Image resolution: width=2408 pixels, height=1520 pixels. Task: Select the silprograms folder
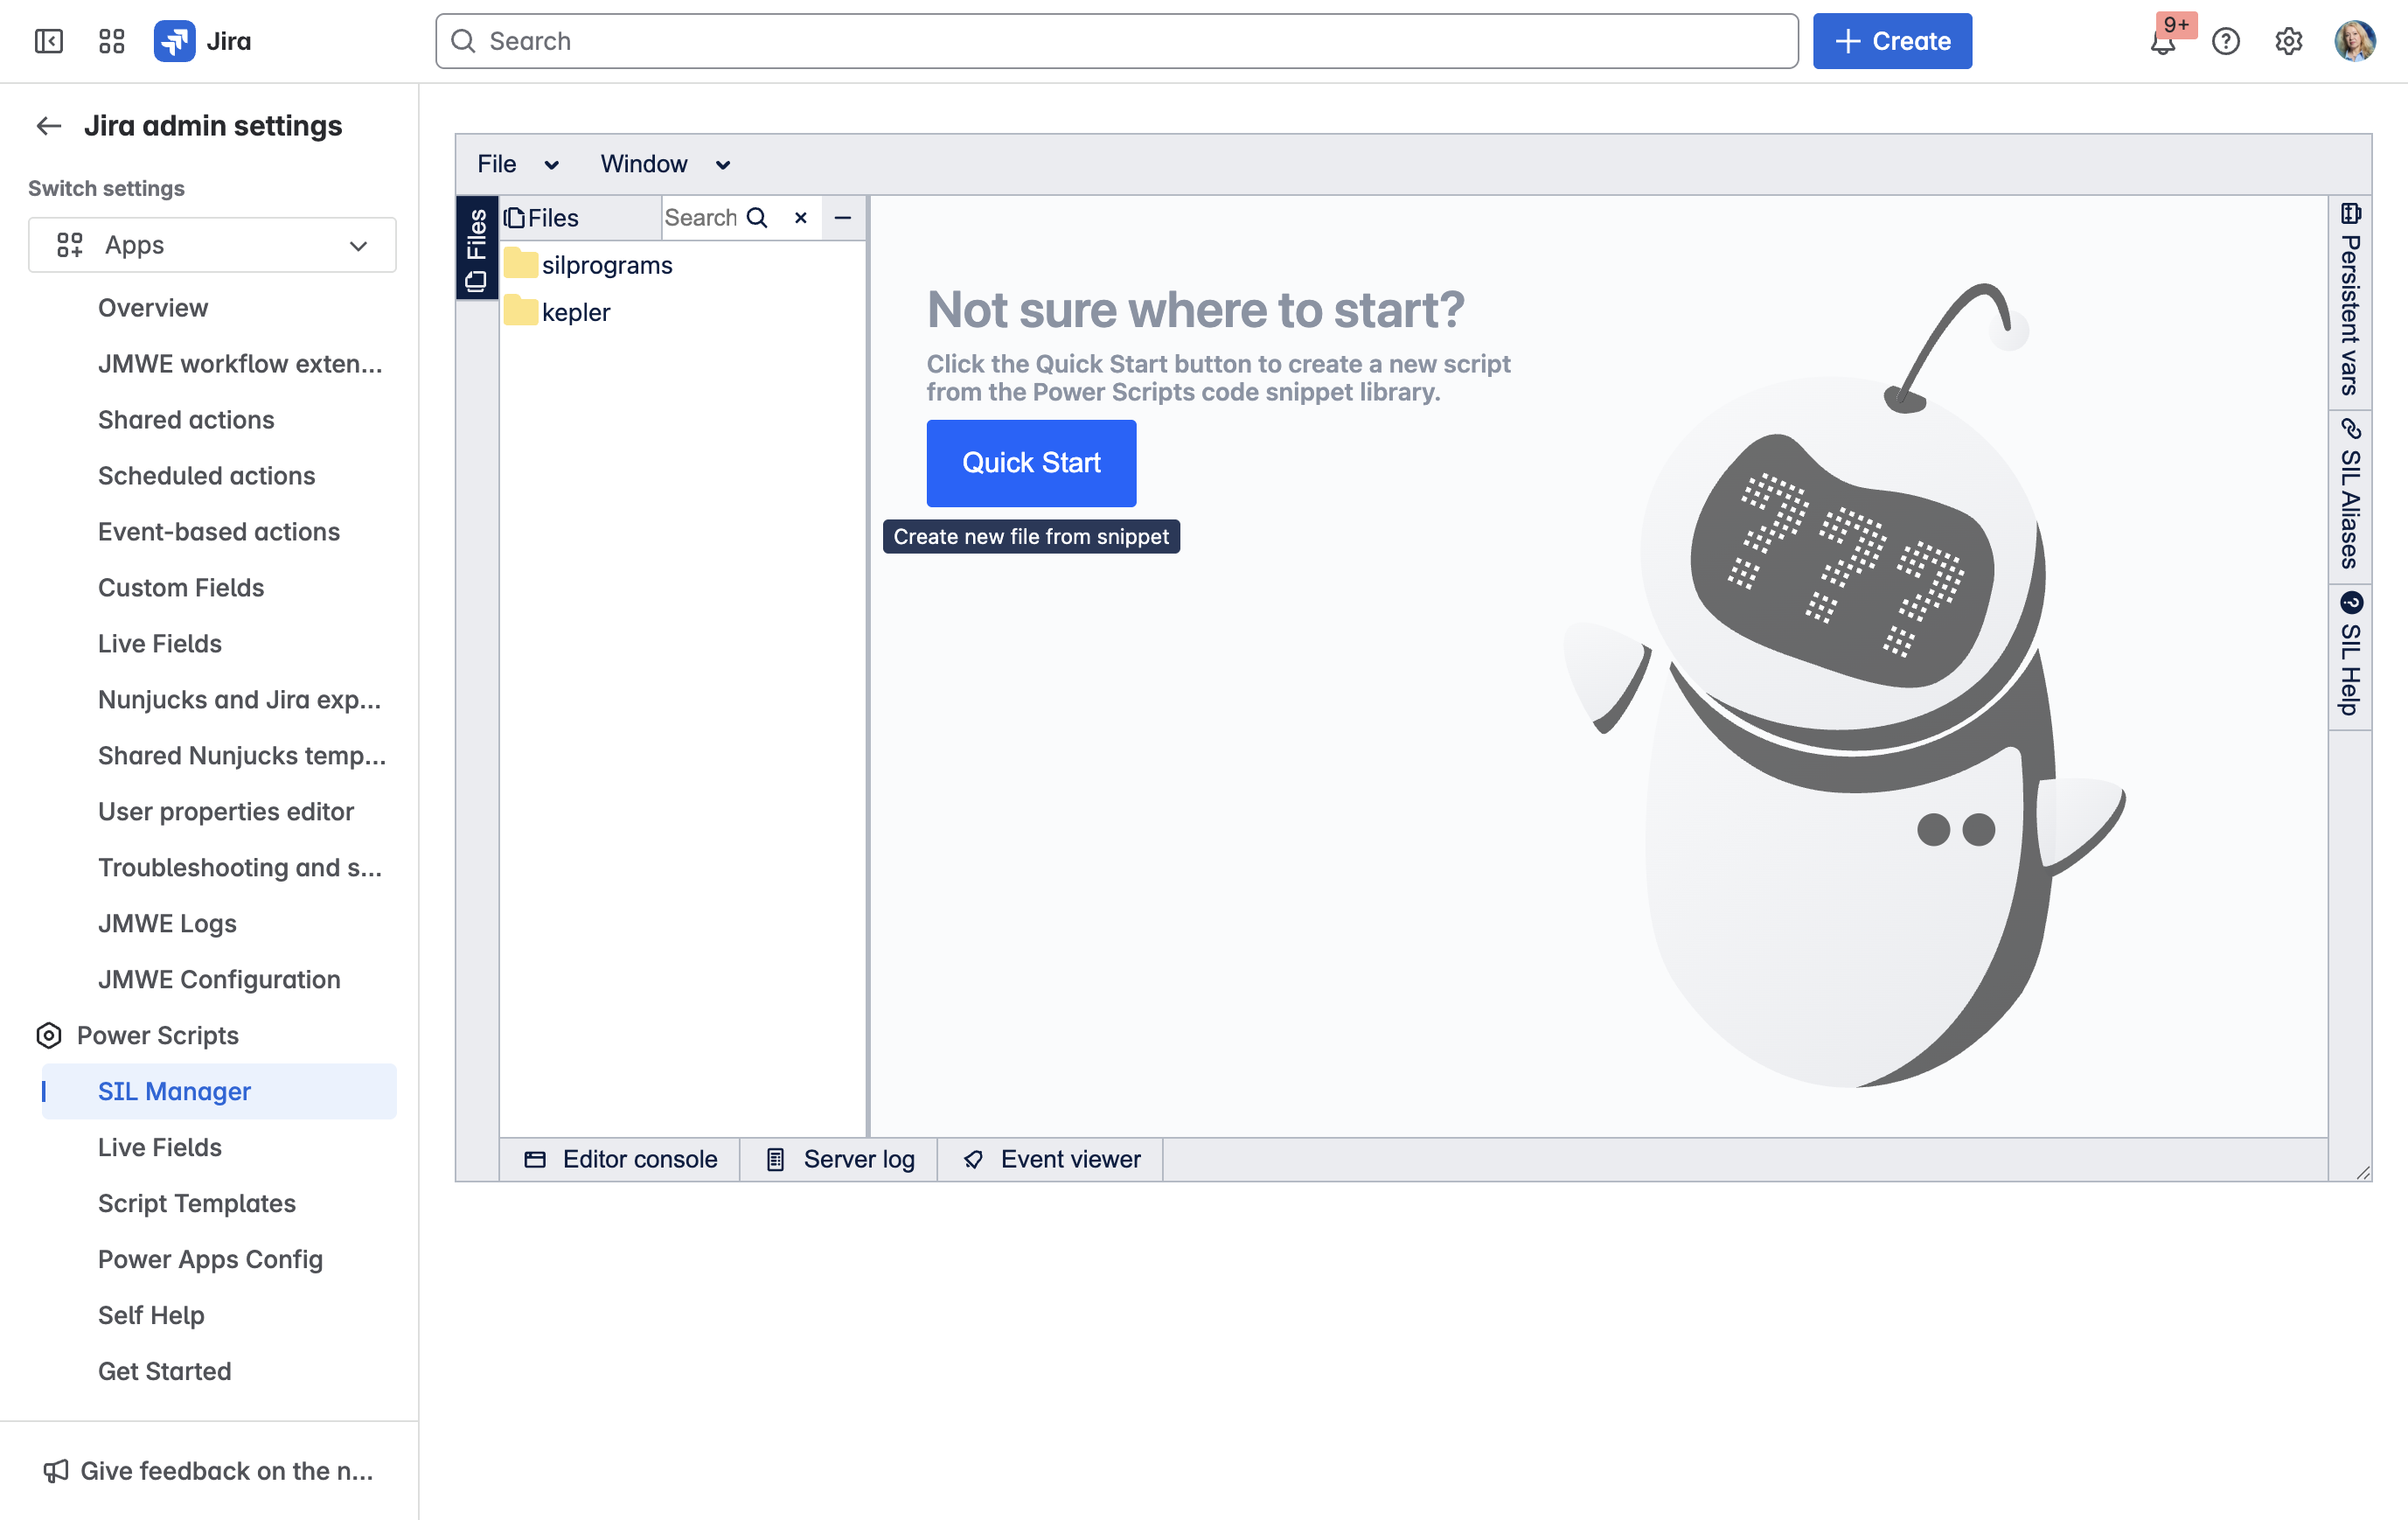pyautogui.click(x=607, y=265)
